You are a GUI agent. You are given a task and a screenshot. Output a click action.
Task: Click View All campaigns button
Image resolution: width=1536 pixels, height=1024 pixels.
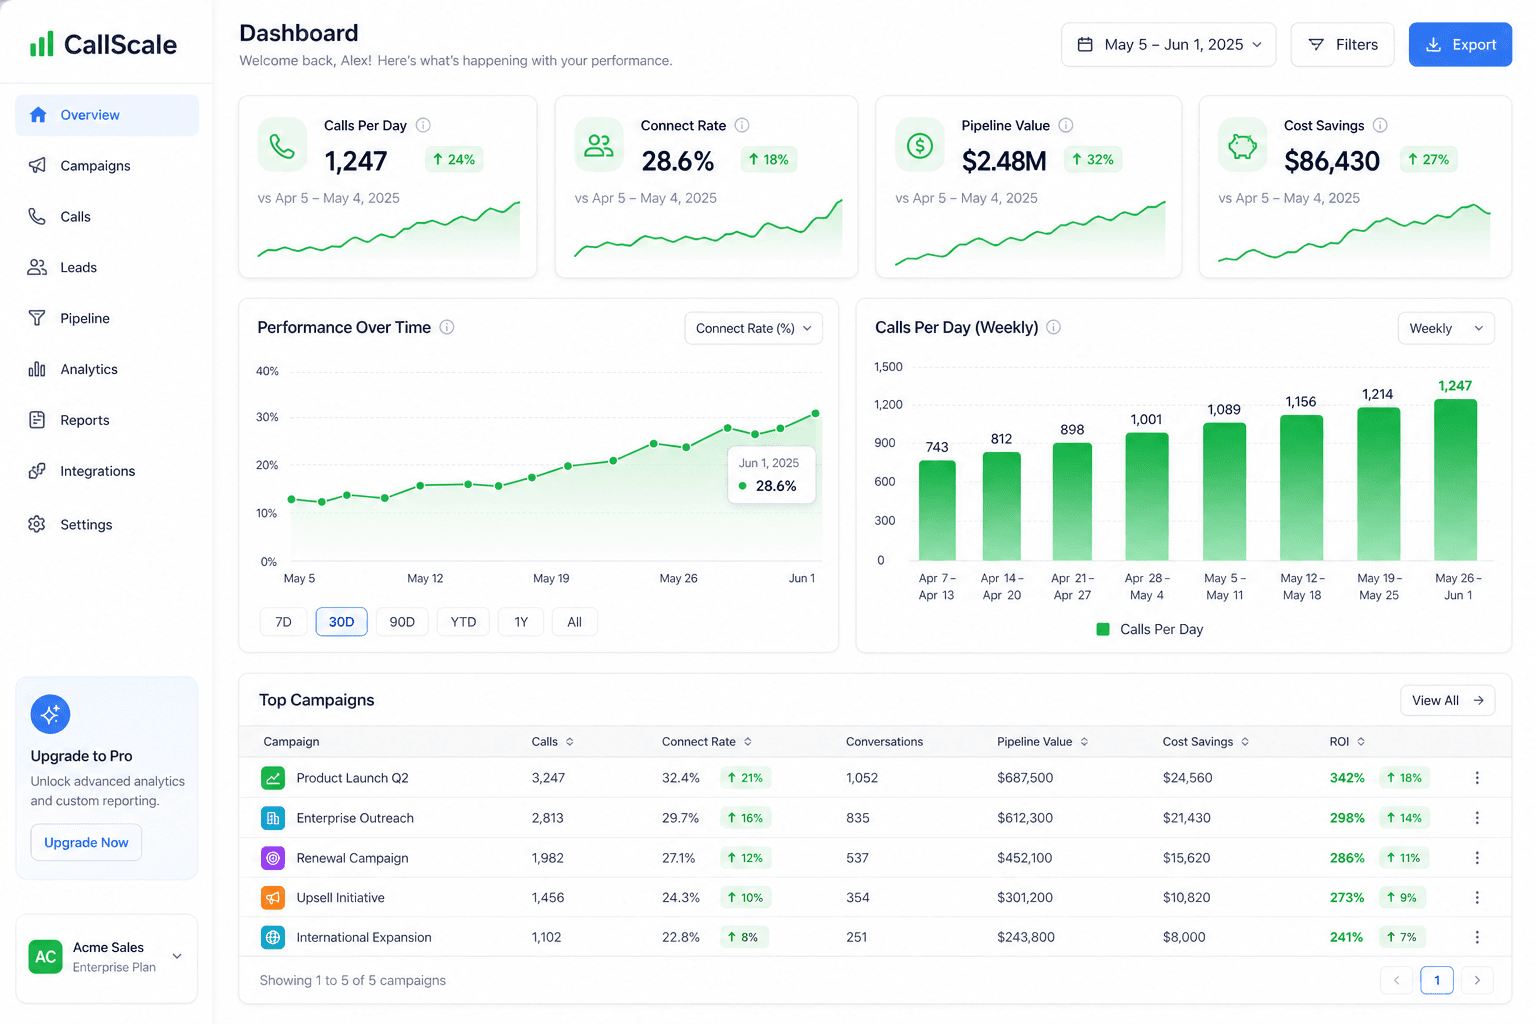[x=1447, y=701]
